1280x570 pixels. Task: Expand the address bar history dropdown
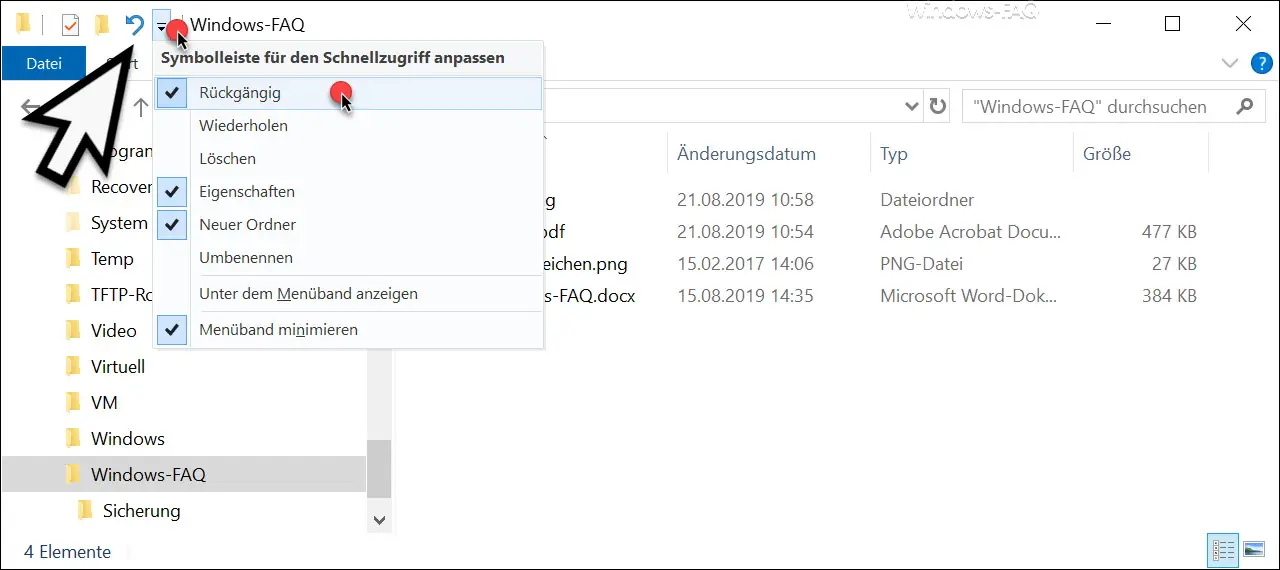point(911,106)
